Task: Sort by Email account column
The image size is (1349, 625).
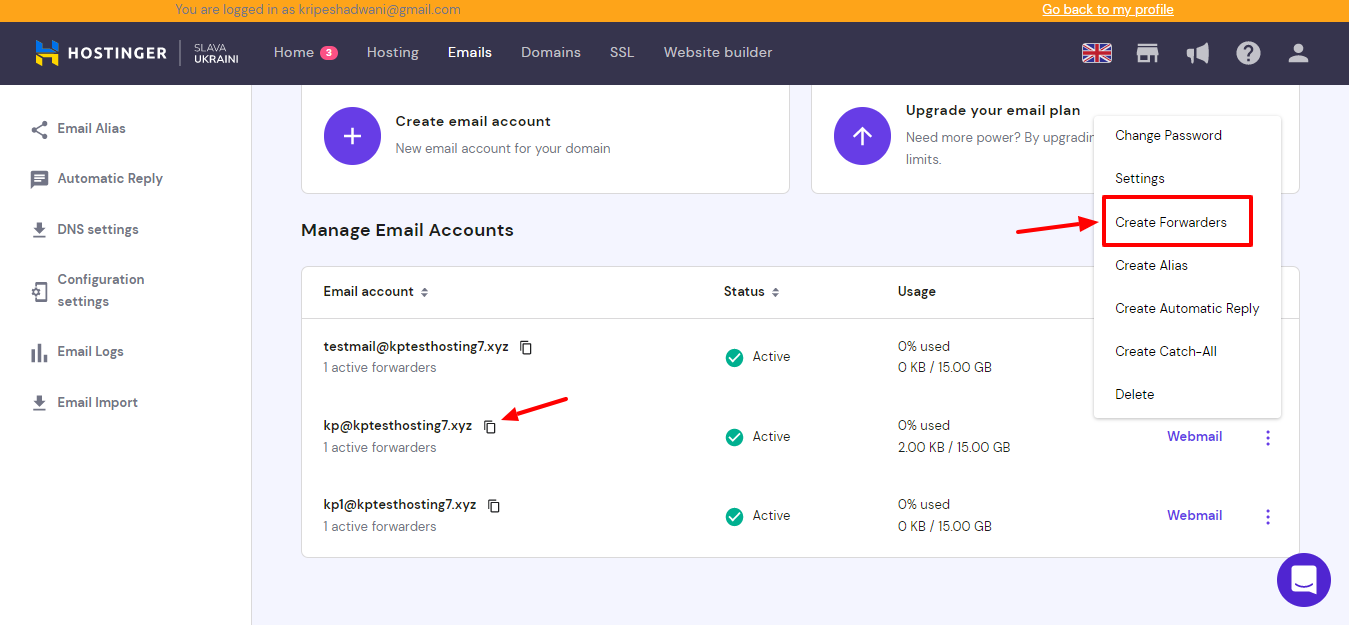Action: [424, 292]
